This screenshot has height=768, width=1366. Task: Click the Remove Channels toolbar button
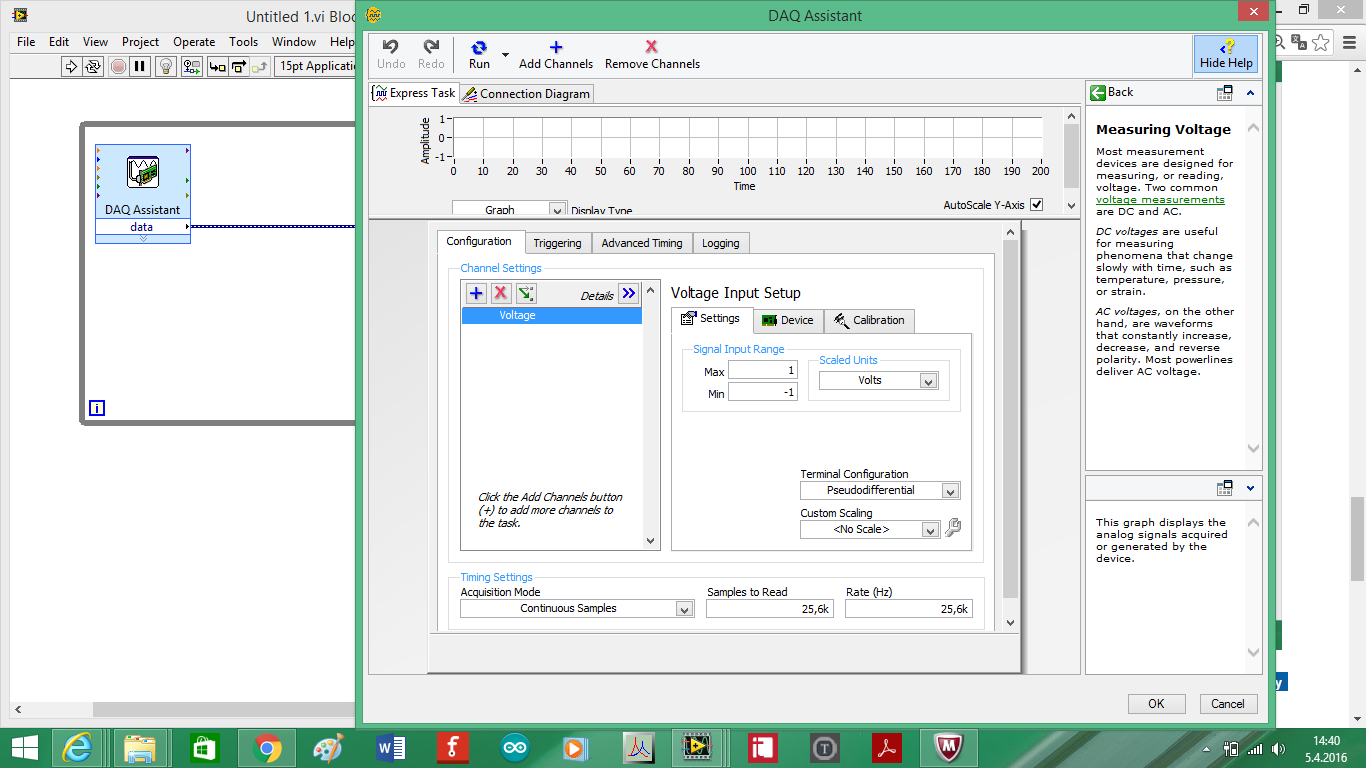coord(652,54)
